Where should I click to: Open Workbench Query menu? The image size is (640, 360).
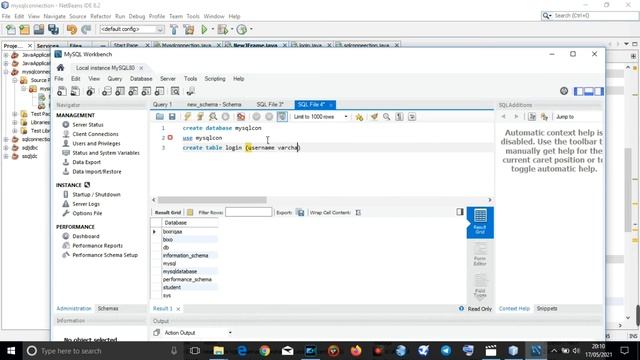pos(115,79)
